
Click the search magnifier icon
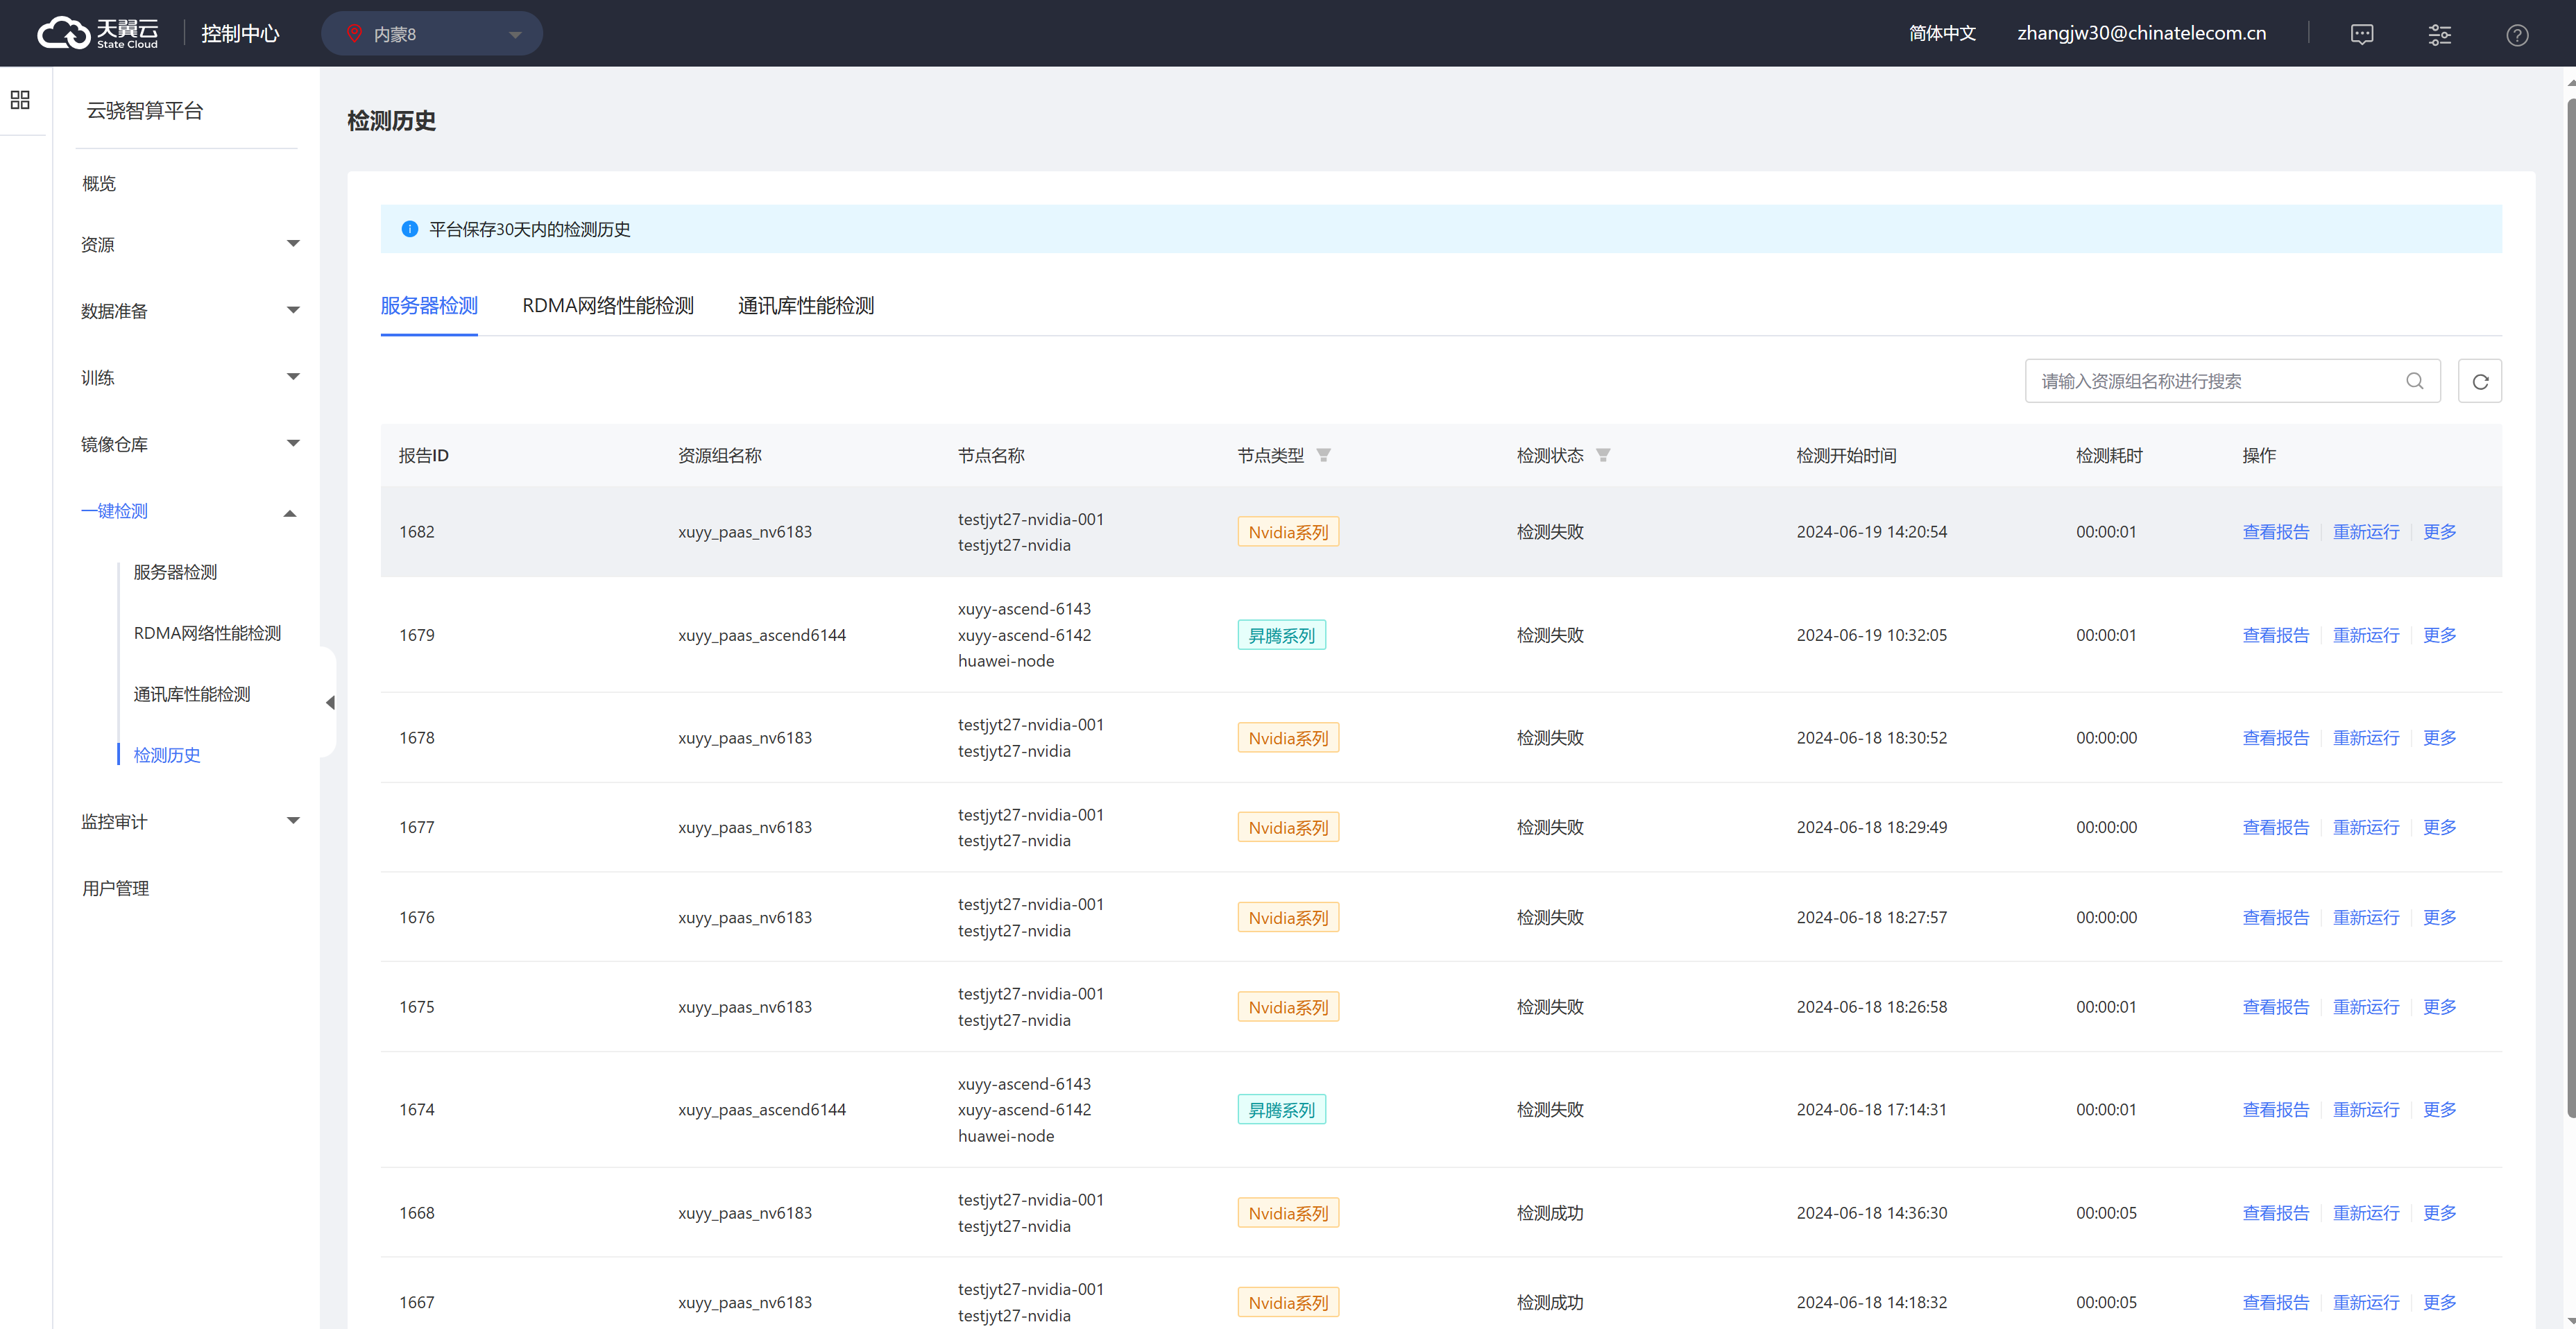pos(2415,381)
